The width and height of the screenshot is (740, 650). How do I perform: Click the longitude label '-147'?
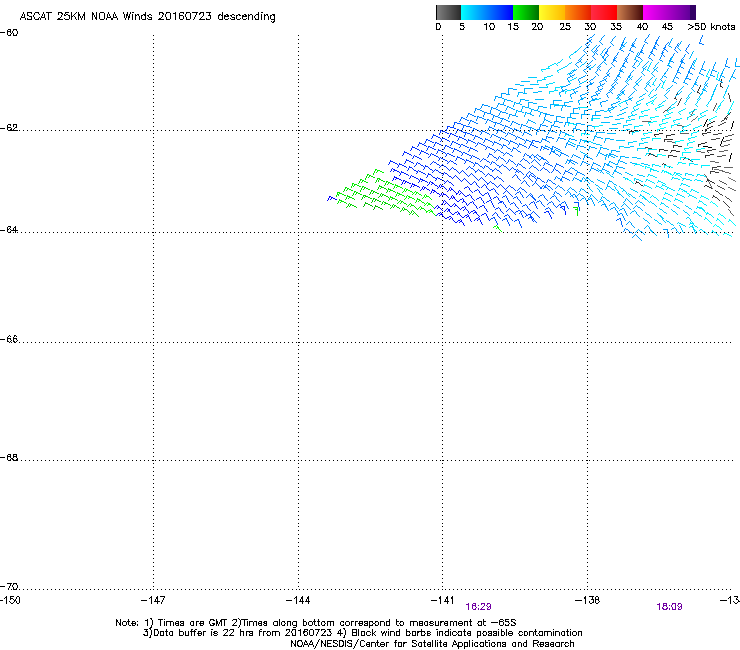point(153,600)
